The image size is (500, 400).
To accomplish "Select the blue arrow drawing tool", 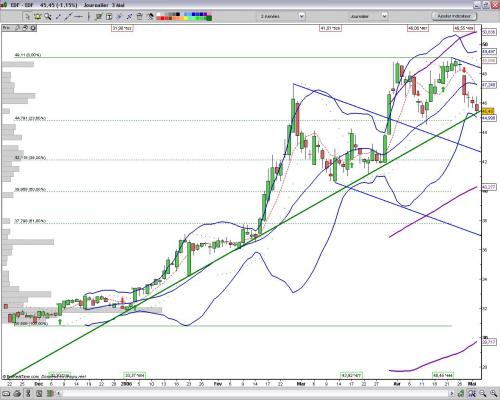I will [119, 17].
